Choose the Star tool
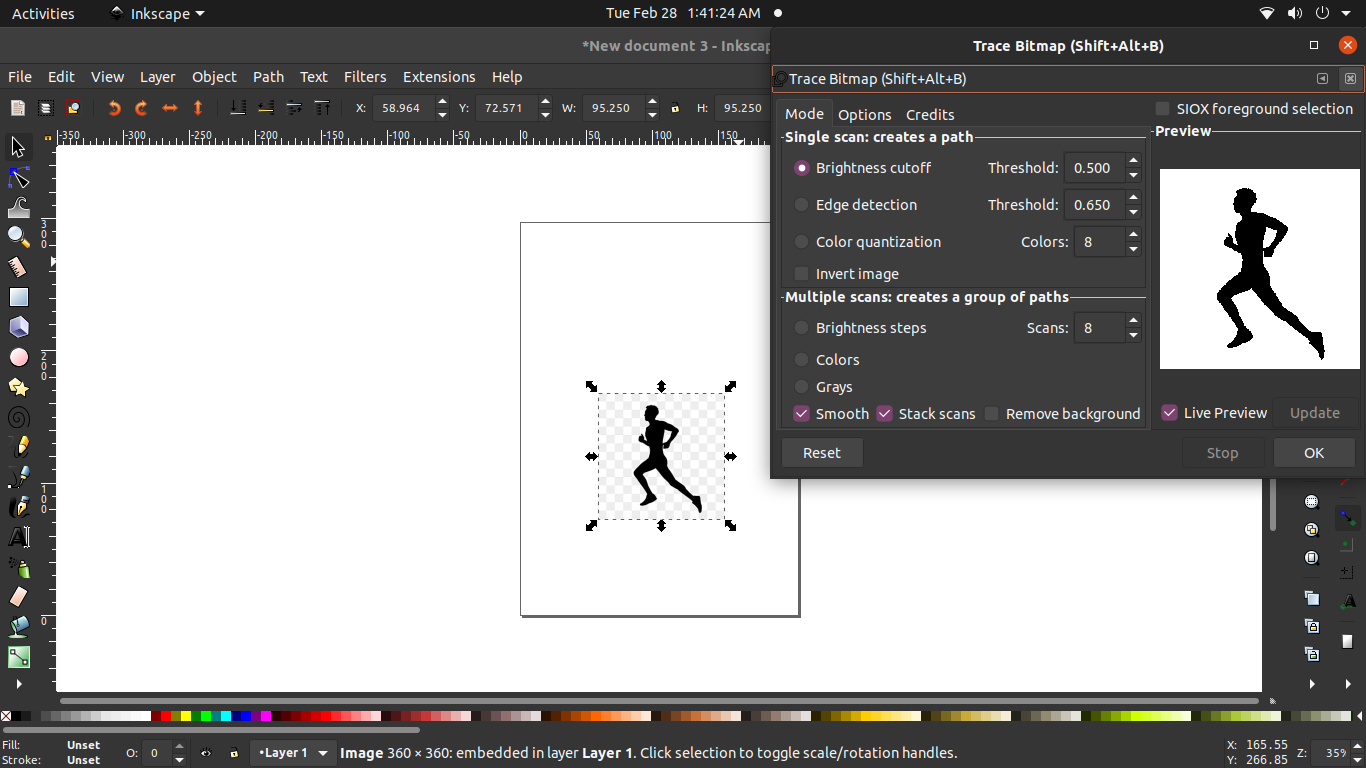 coord(17,387)
